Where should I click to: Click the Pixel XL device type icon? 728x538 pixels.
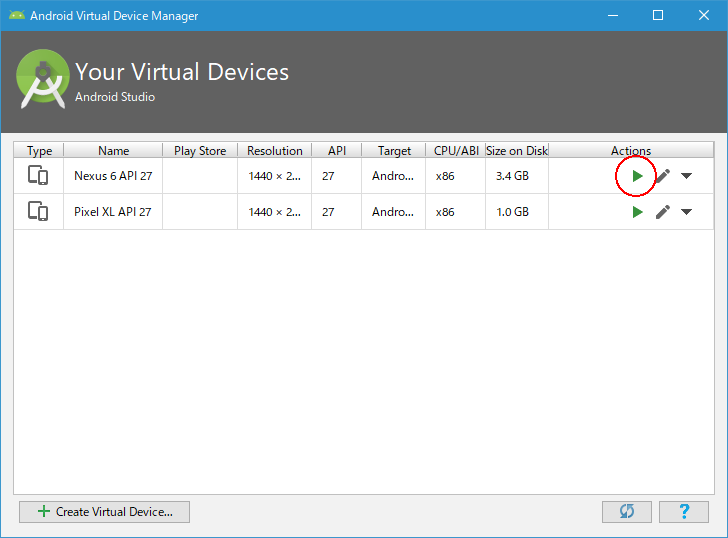click(38, 211)
